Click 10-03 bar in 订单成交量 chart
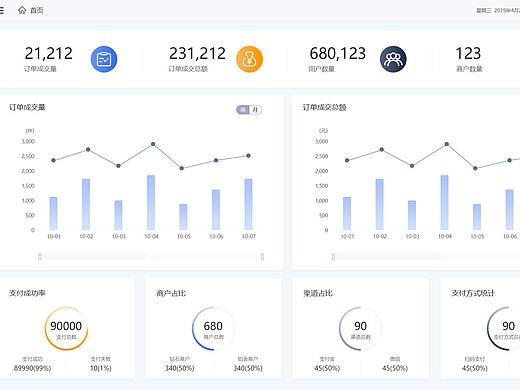Screen dimensions: 520x390 tap(118, 215)
